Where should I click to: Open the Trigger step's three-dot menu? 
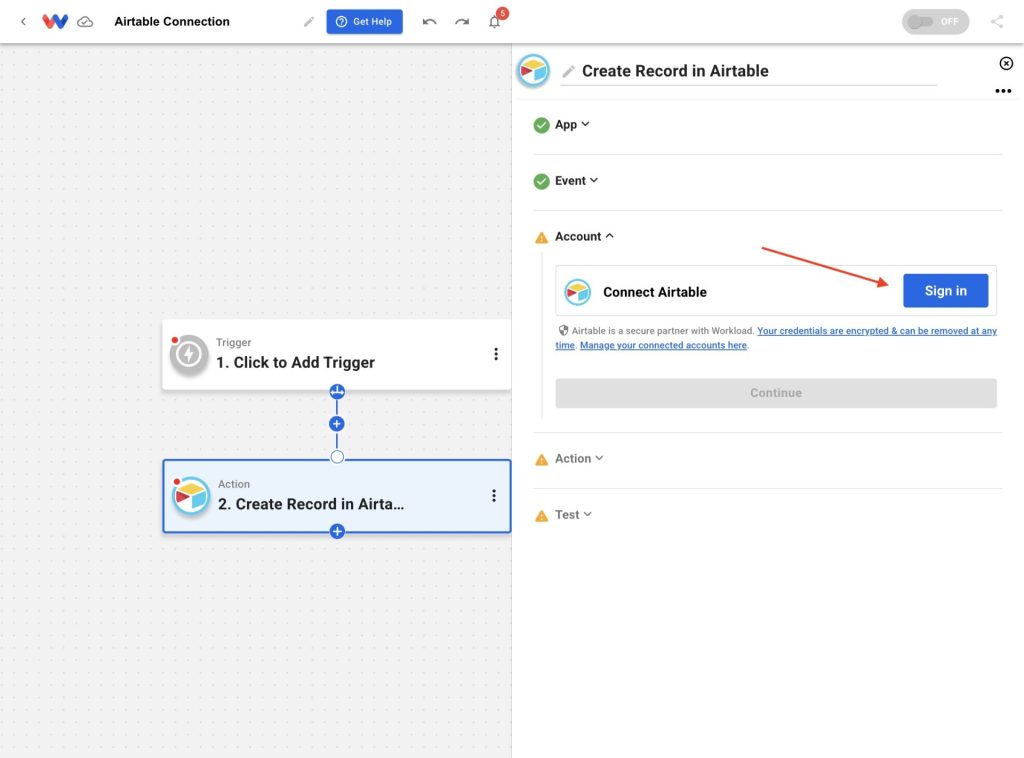click(x=496, y=354)
